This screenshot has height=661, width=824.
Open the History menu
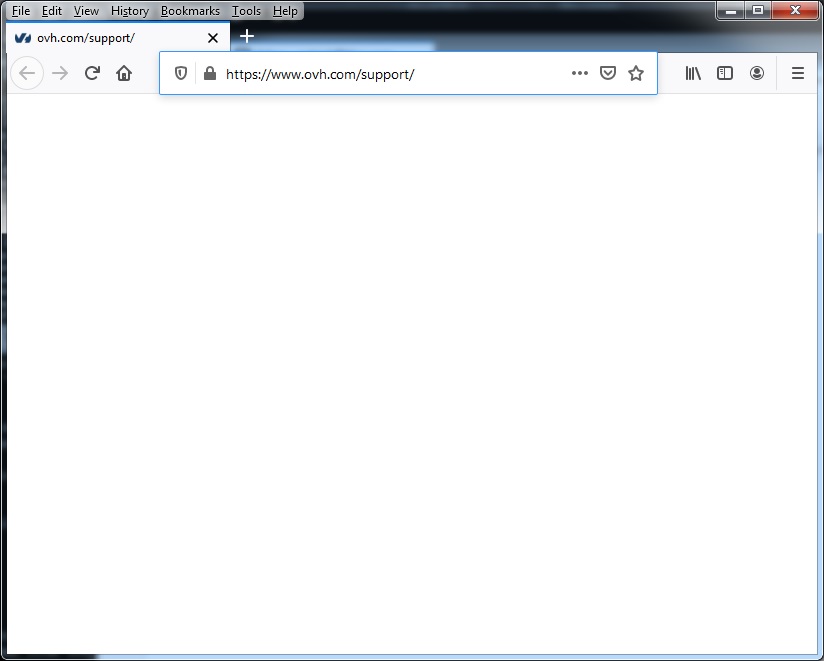pos(130,11)
